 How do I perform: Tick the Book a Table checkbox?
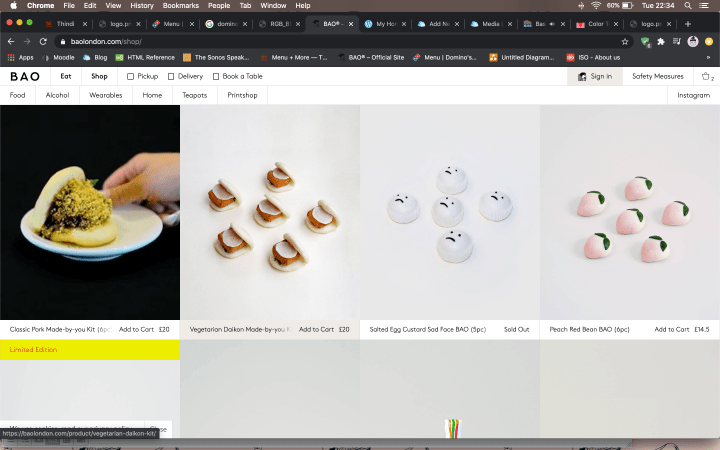tap(216, 76)
